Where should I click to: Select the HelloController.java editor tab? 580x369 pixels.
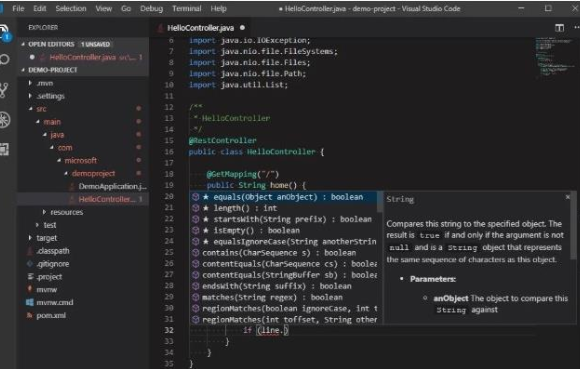pos(200,28)
